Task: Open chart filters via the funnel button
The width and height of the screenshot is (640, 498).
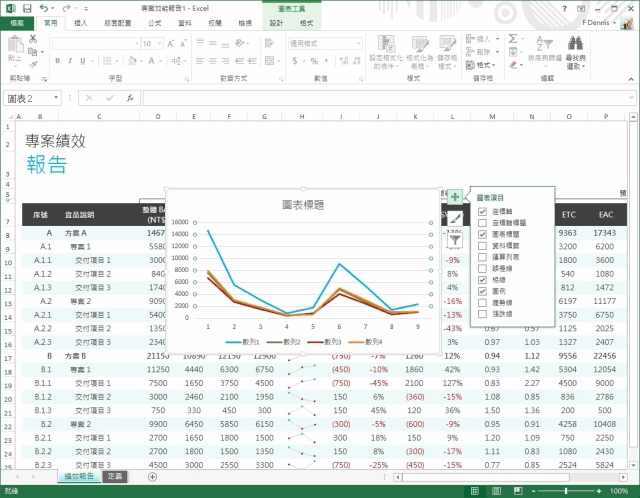Action: (455, 240)
